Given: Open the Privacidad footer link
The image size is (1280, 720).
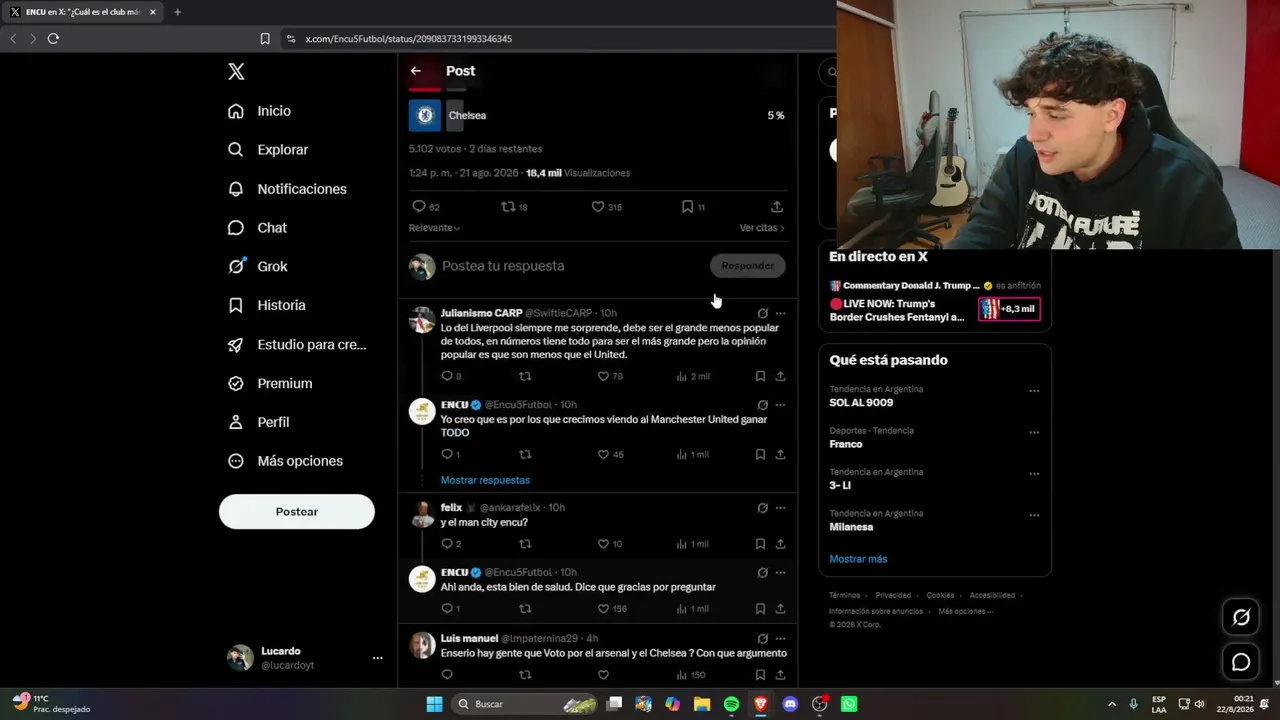Looking at the screenshot, I should (893, 595).
